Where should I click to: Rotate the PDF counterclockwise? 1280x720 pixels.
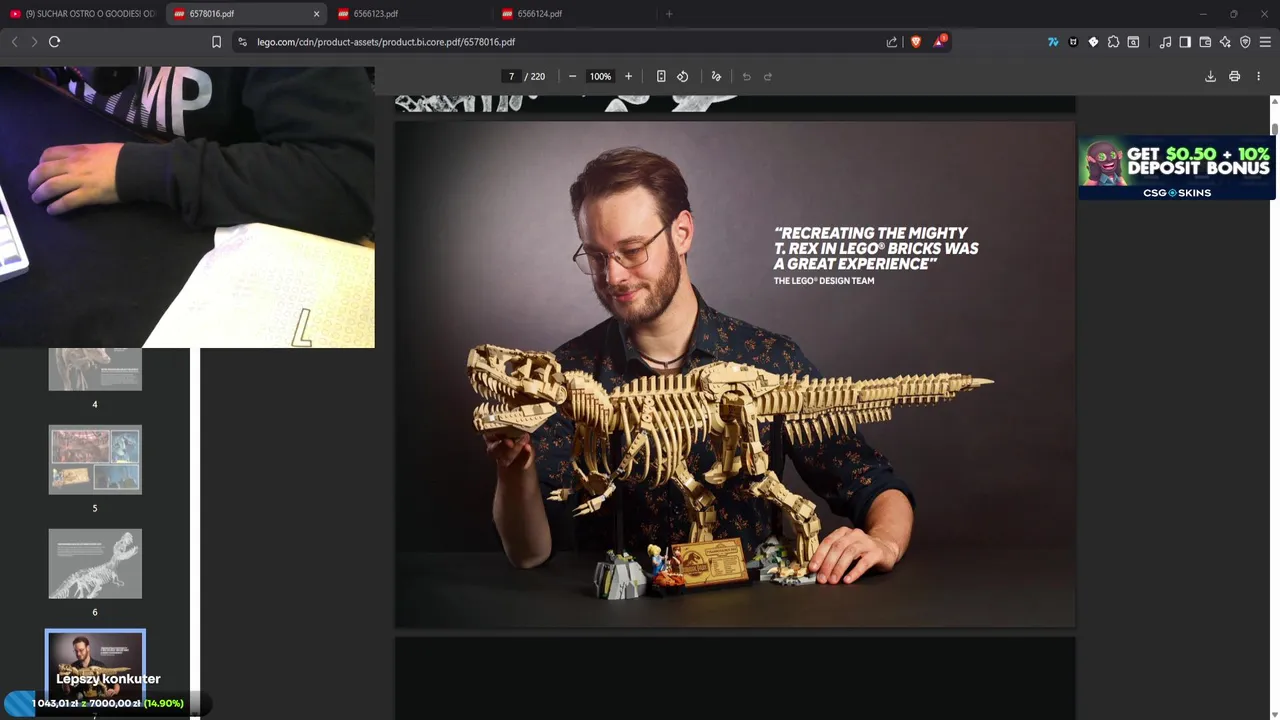[x=683, y=77]
